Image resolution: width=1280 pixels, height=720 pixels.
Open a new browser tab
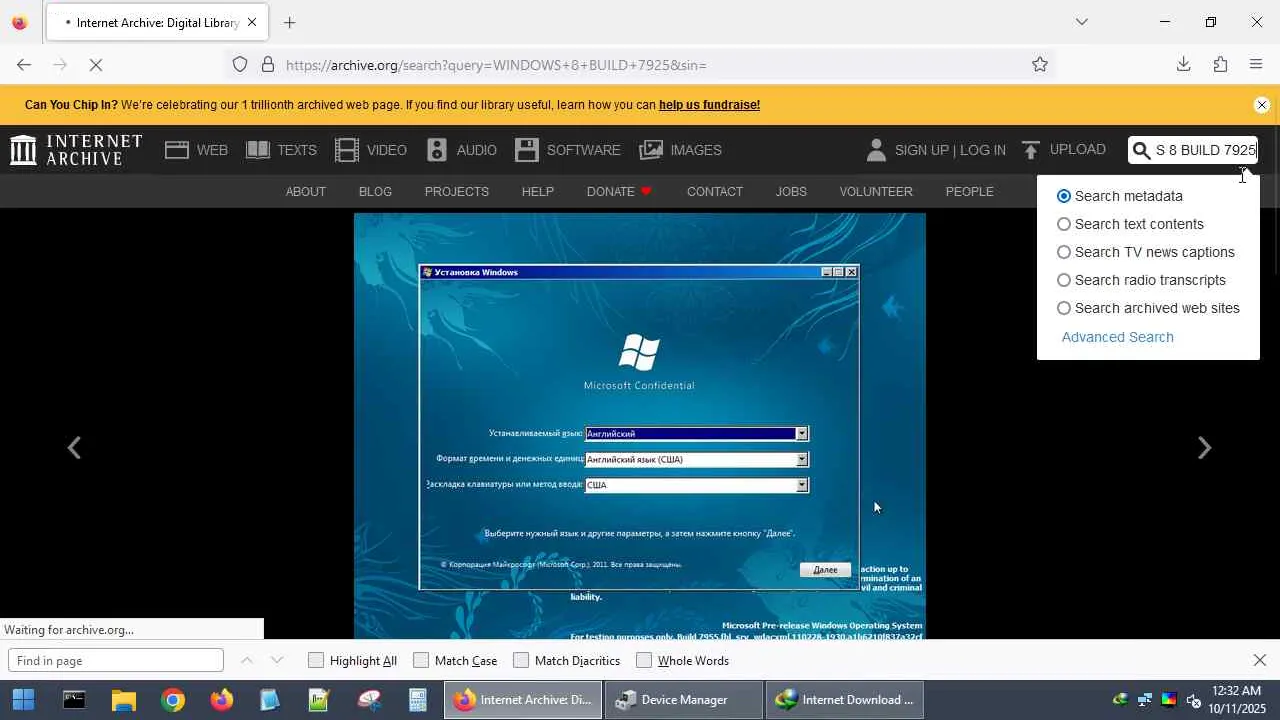click(x=290, y=22)
